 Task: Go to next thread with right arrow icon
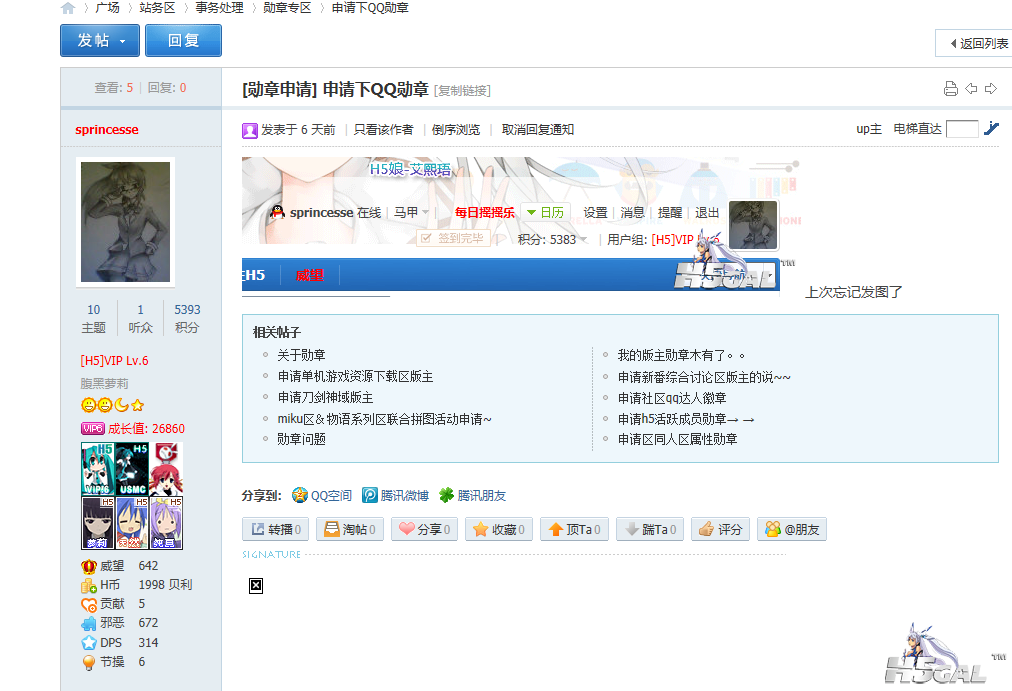[x=991, y=88]
